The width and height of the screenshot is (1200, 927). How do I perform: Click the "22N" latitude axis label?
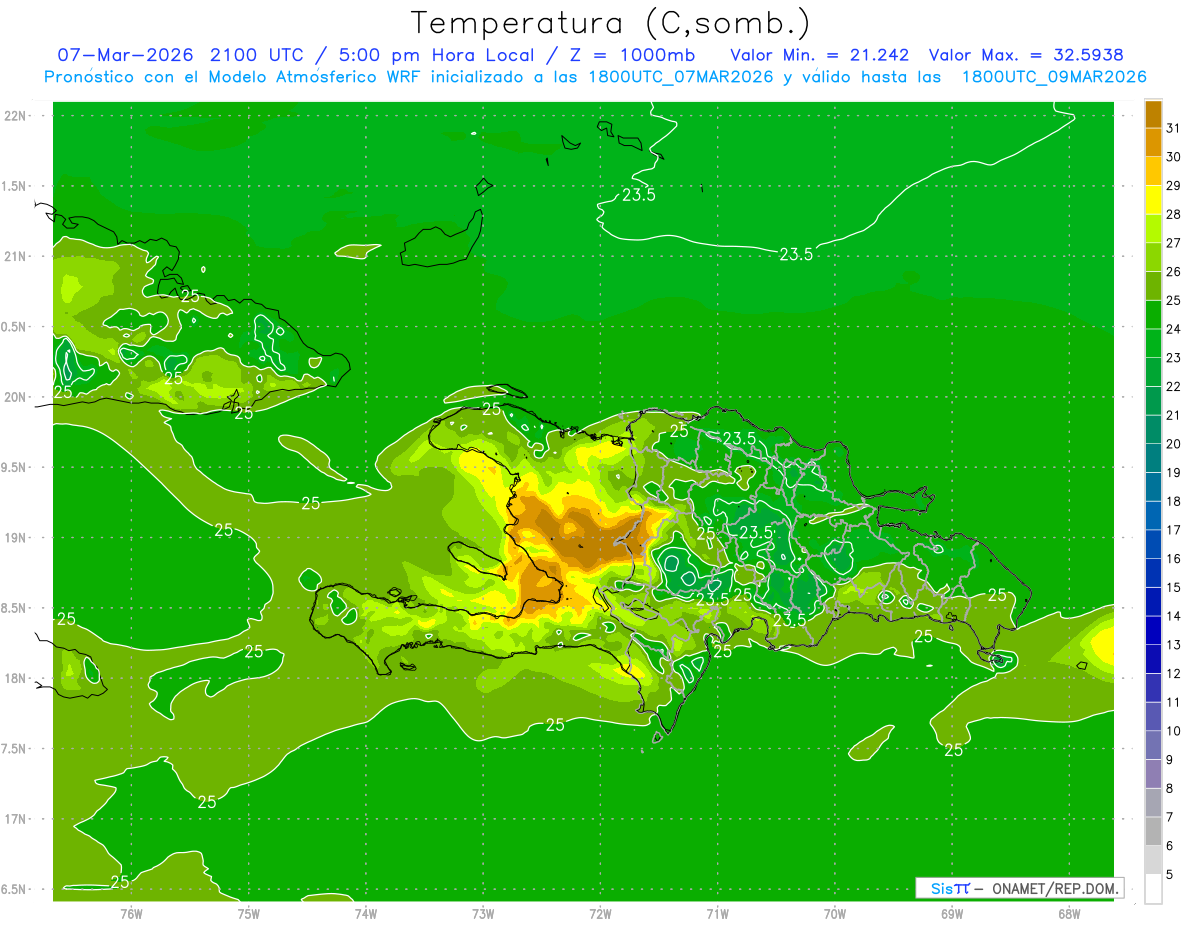15,115
